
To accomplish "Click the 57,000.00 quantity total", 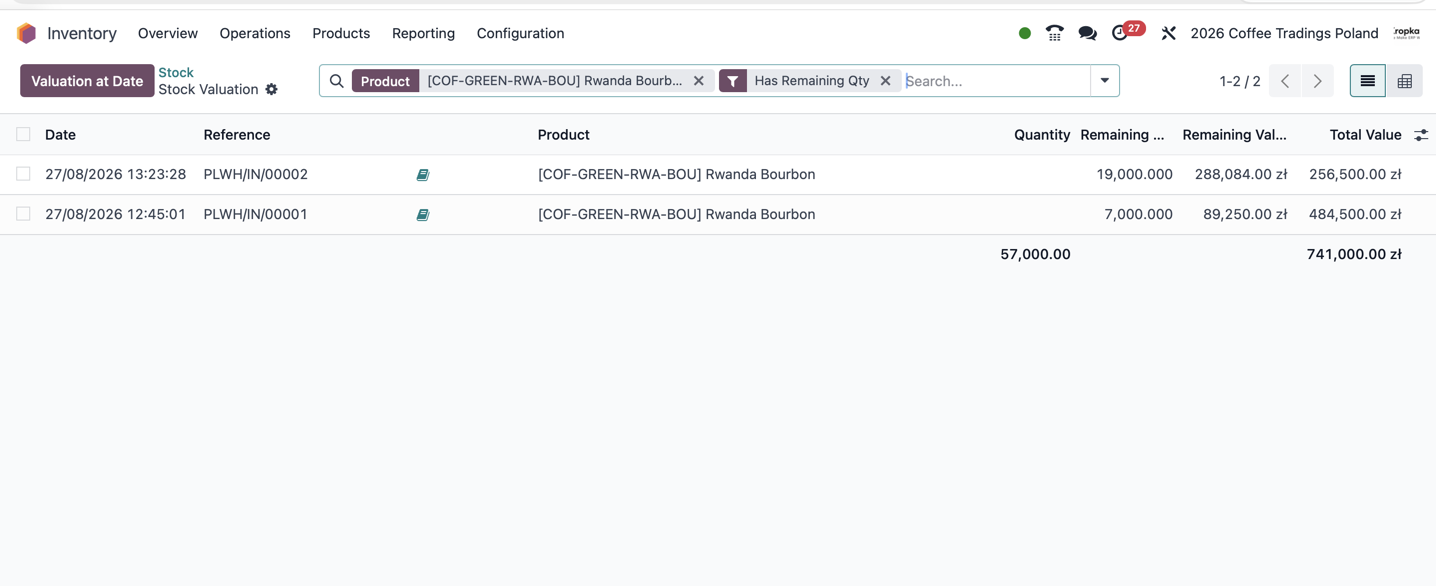I will tap(1036, 254).
